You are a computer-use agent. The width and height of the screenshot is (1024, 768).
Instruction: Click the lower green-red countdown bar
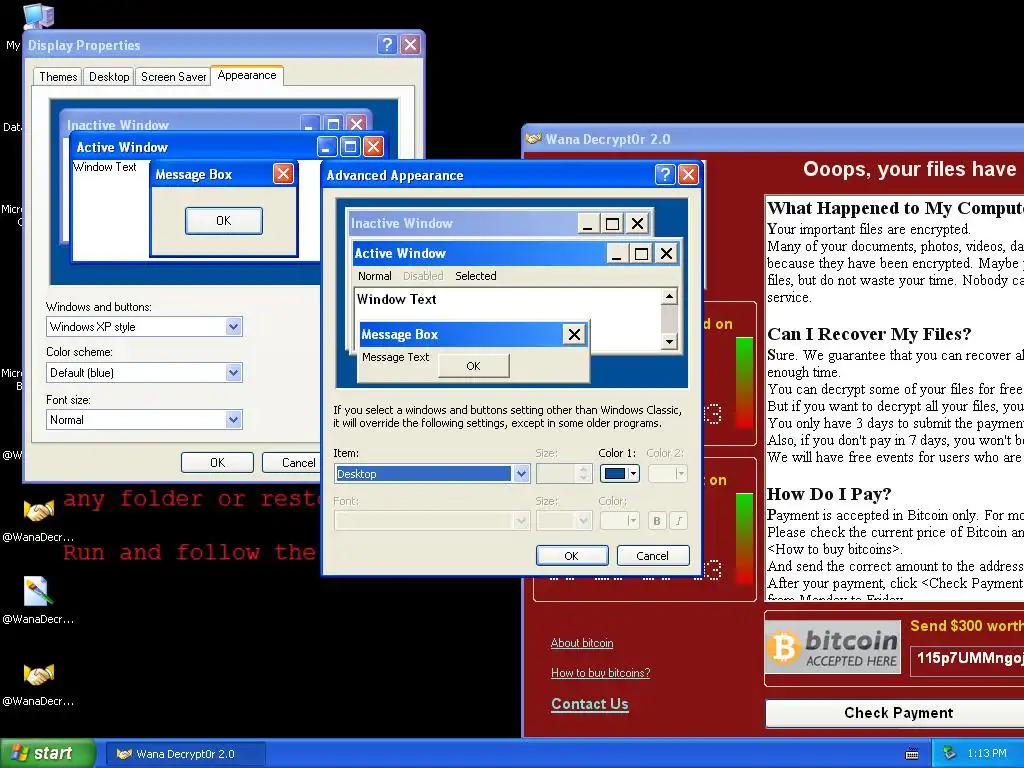(744, 538)
